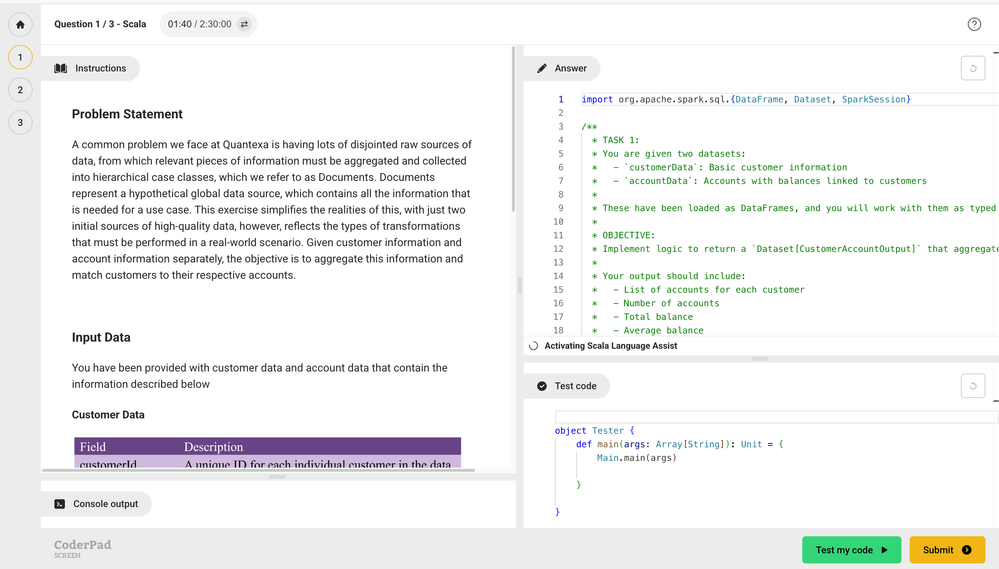Go to question 2

tap(20, 90)
